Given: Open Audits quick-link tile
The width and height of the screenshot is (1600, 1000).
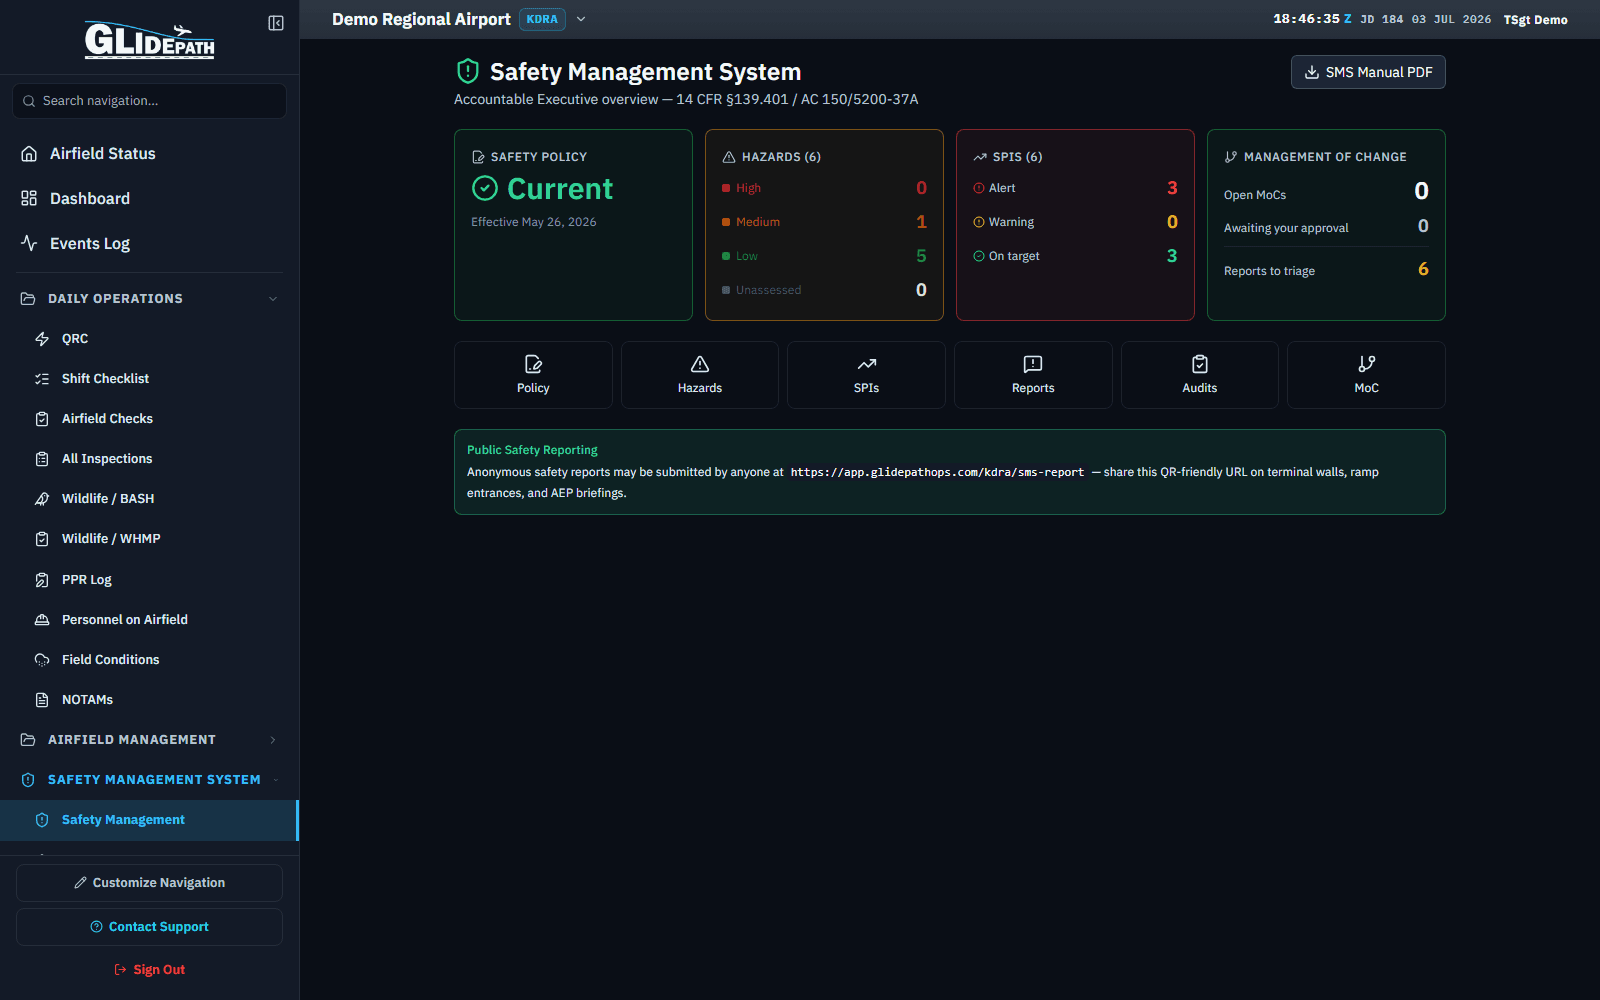Looking at the screenshot, I should 1200,375.
